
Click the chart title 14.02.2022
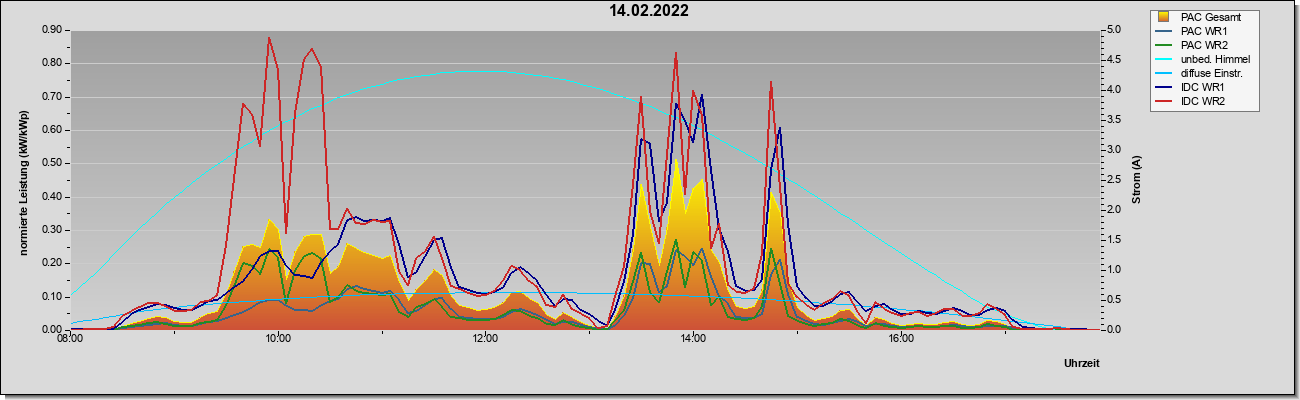[649, 11]
